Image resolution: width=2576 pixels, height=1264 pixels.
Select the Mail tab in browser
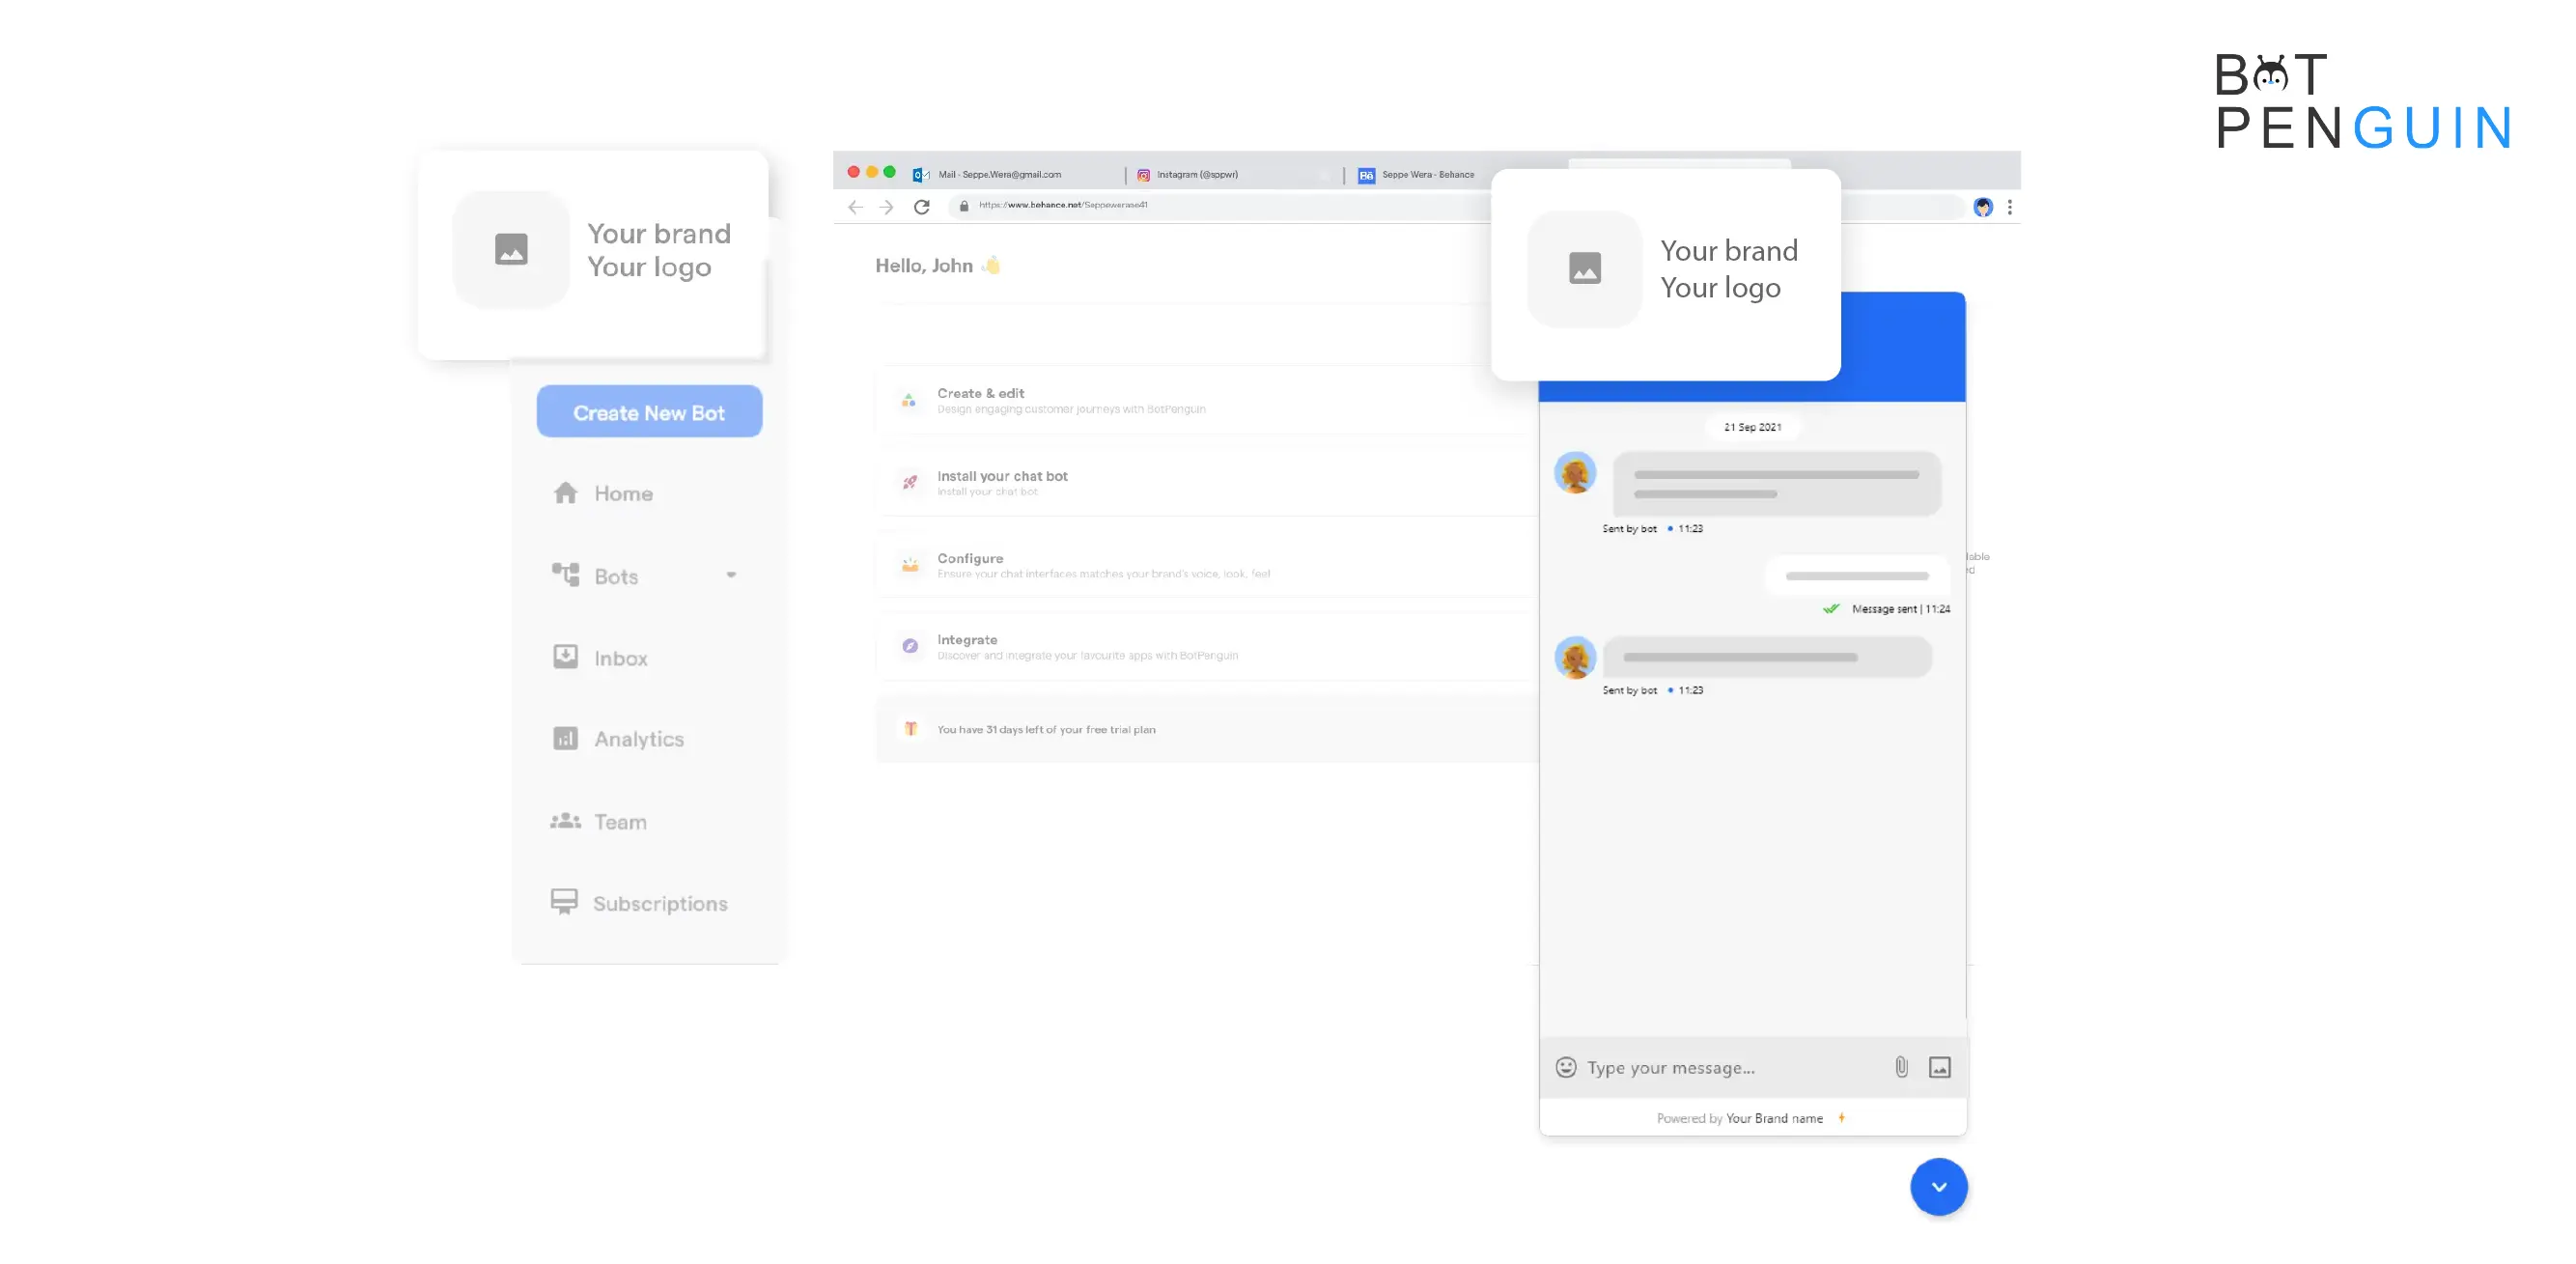[x=999, y=173]
